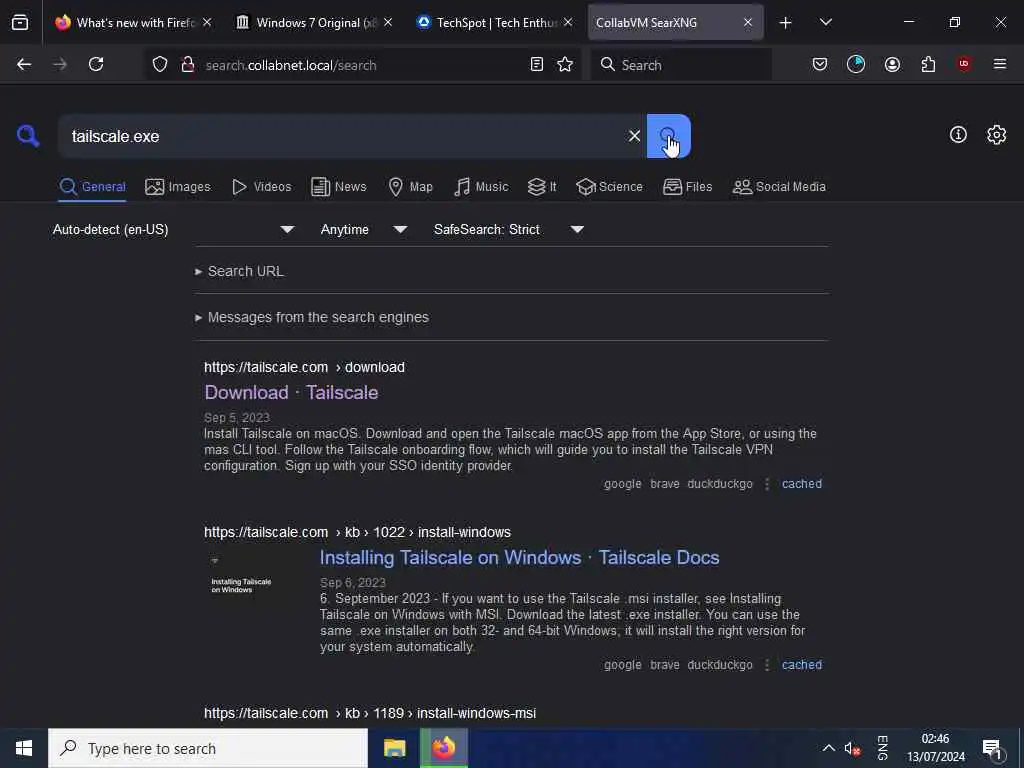The image size is (1024, 768).
Task: Open cached version of Download result
Action: point(801,484)
